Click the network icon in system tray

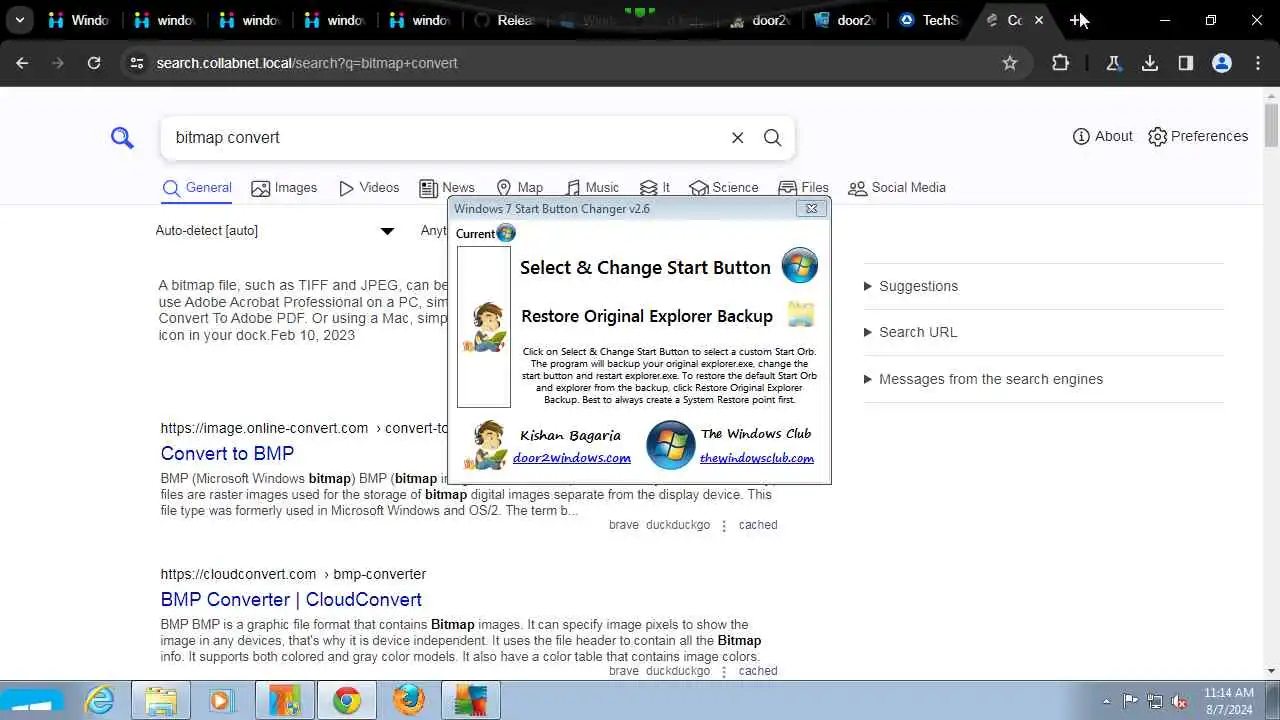(x=1155, y=701)
